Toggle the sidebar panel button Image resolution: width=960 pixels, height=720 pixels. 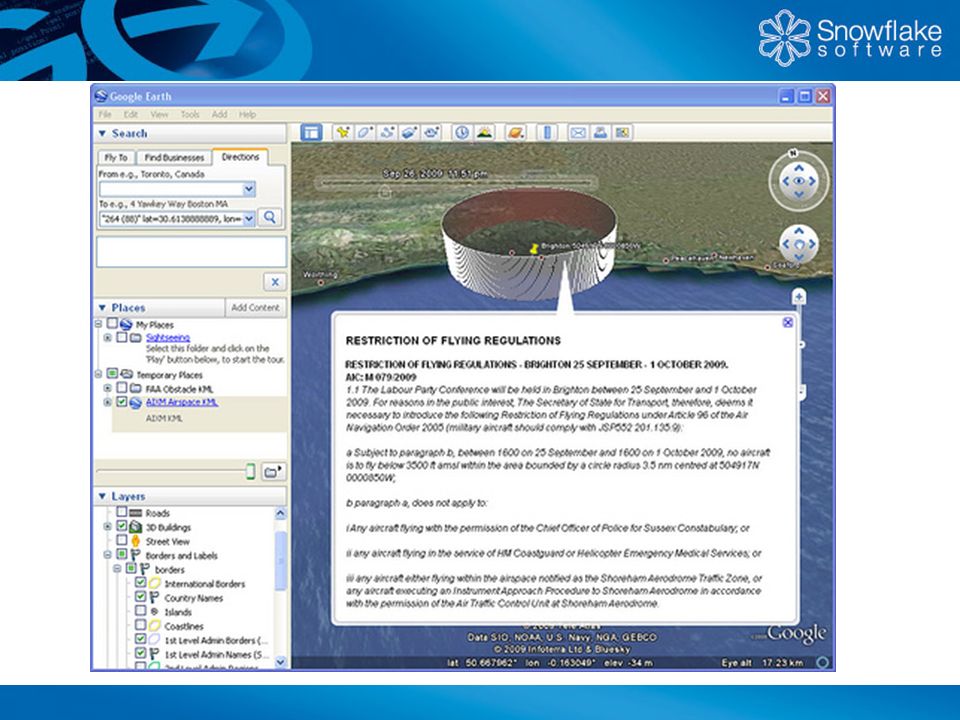(x=311, y=132)
